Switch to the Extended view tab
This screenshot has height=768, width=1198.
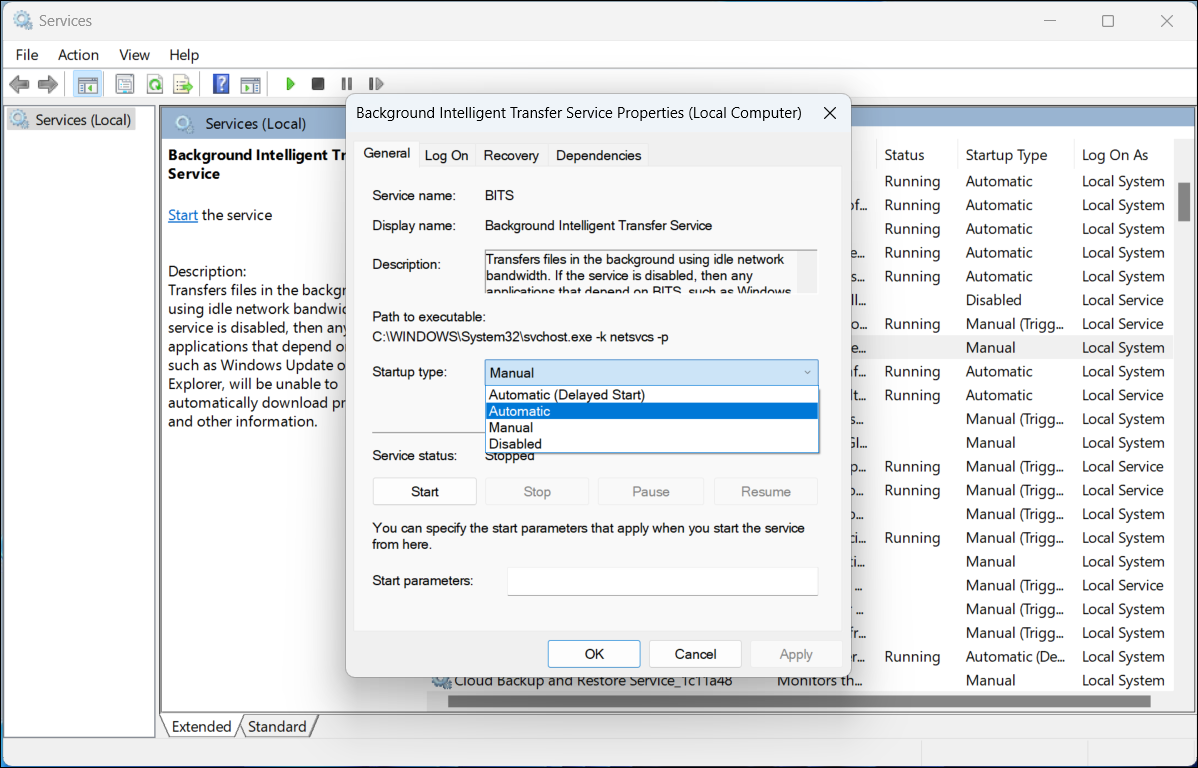click(x=202, y=726)
